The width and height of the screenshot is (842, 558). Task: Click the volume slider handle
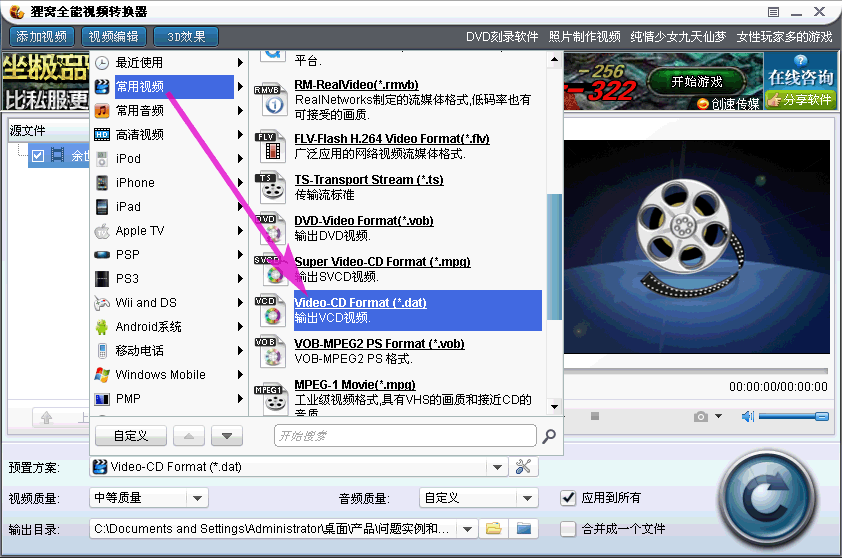pos(822,416)
